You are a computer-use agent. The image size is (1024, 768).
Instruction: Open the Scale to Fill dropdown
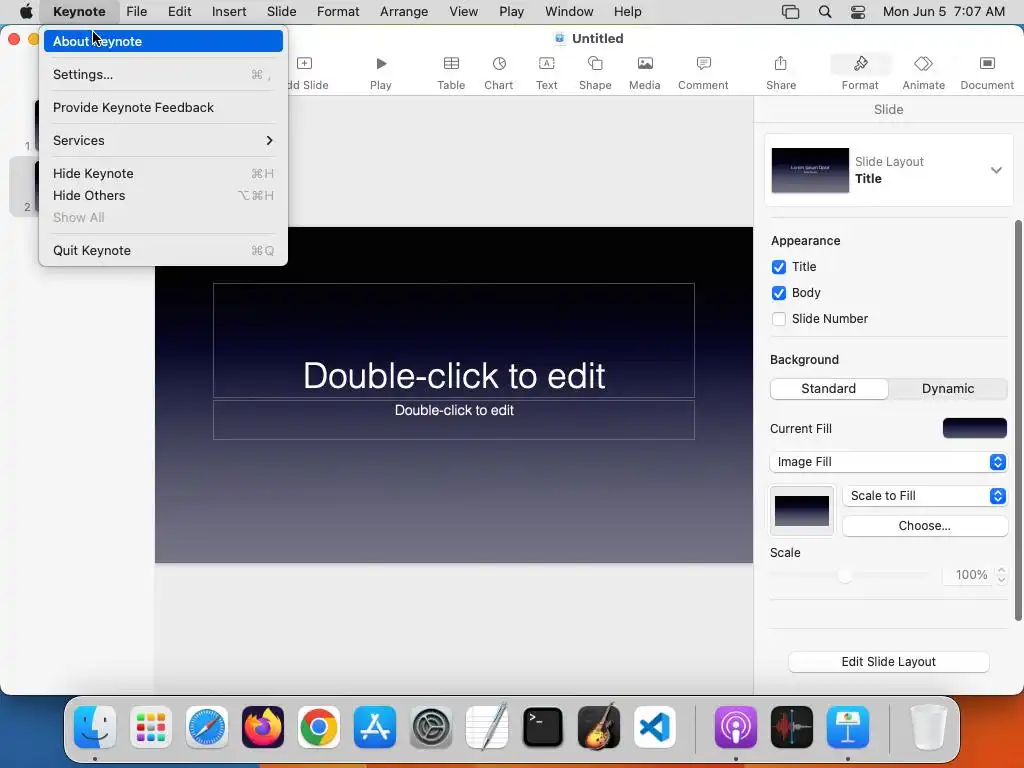click(925, 496)
